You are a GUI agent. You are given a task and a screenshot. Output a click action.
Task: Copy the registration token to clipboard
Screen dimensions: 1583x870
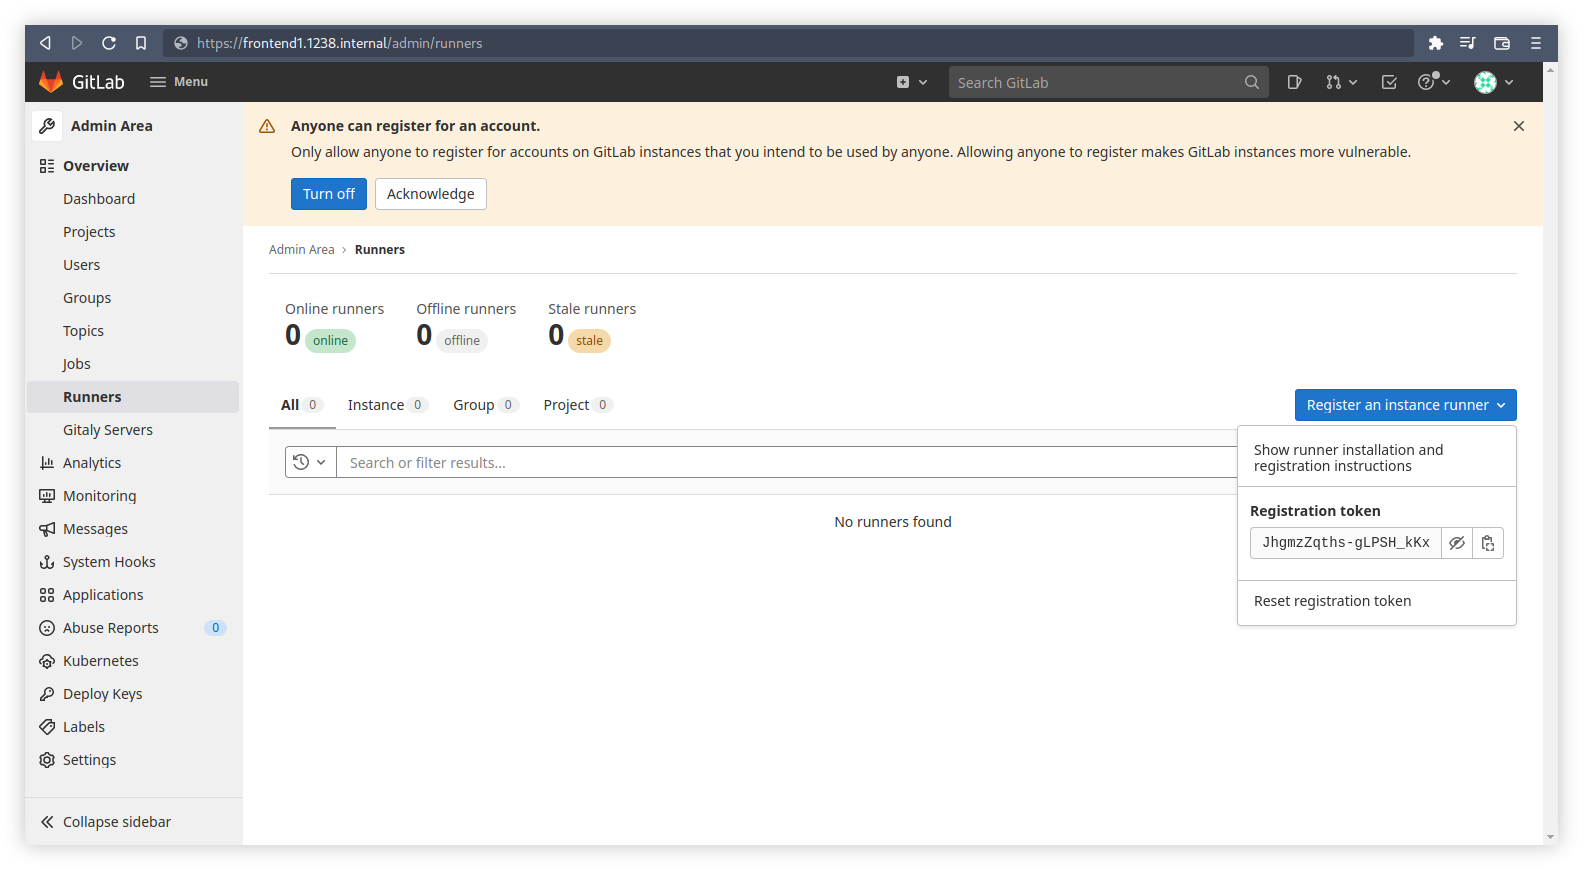coord(1488,543)
